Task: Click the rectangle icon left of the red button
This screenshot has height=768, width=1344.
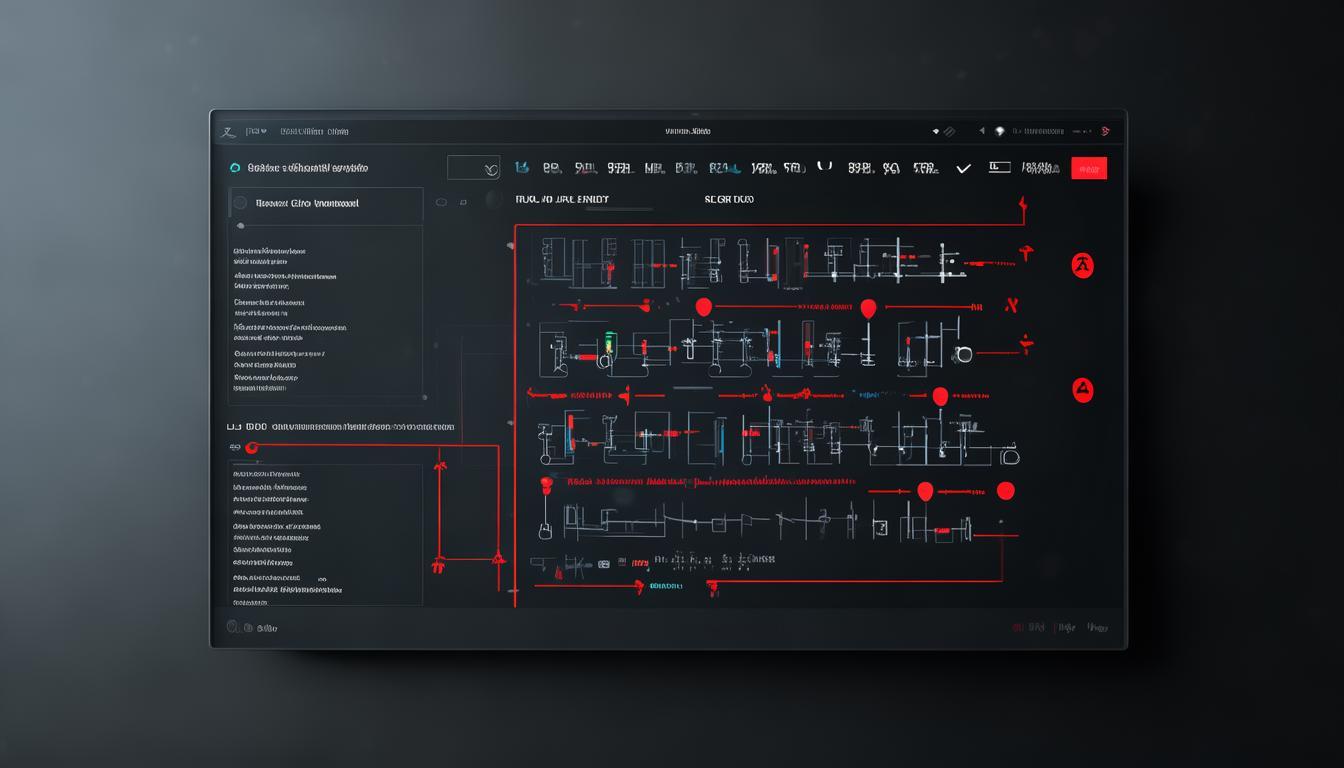Action: click(x=999, y=167)
